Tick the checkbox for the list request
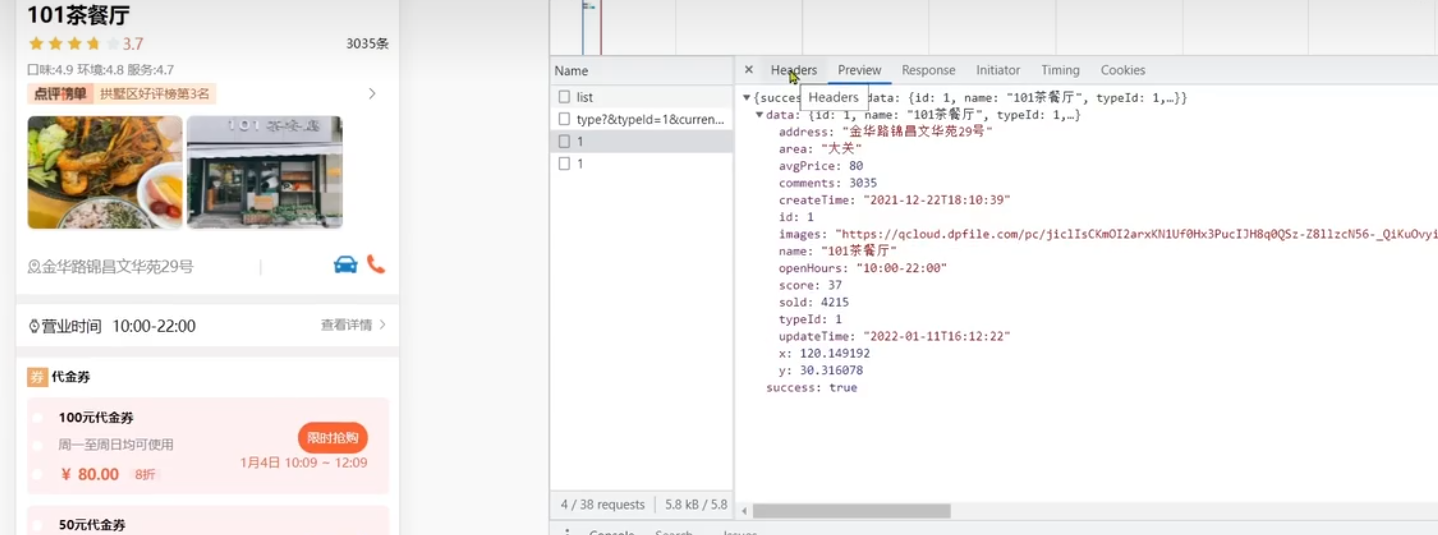 coord(564,97)
